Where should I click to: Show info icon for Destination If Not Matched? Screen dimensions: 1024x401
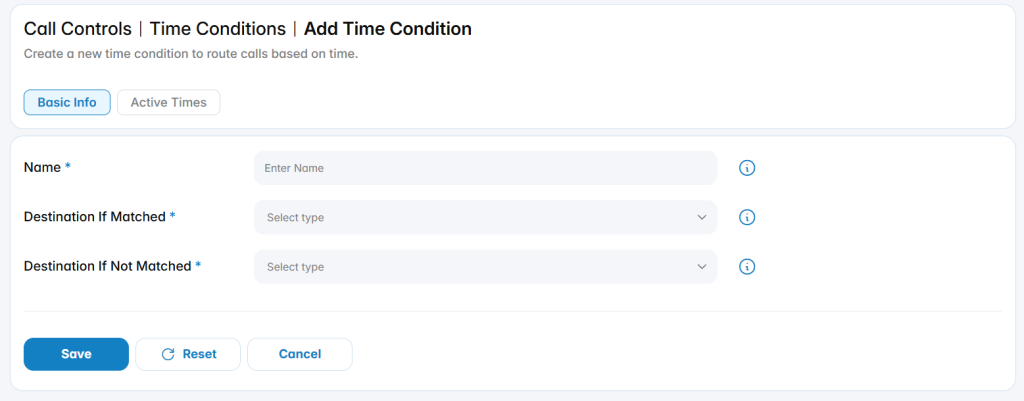tap(747, 266)
